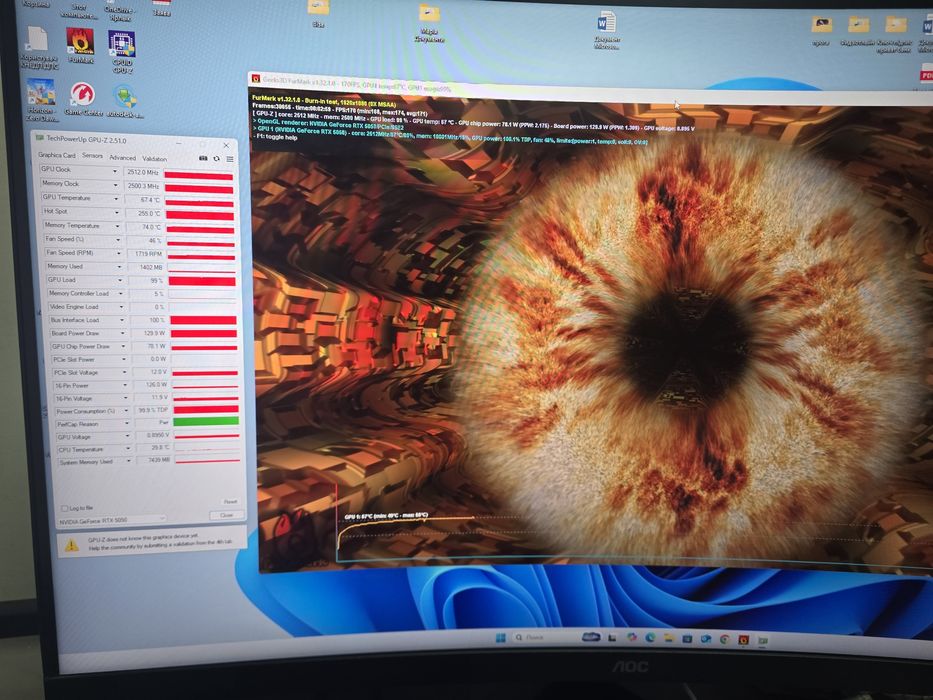The width and height of the screenshot is (933, 700).
Task: Click GPU-Z screenshot camera icon
Action: click(203, 158)
